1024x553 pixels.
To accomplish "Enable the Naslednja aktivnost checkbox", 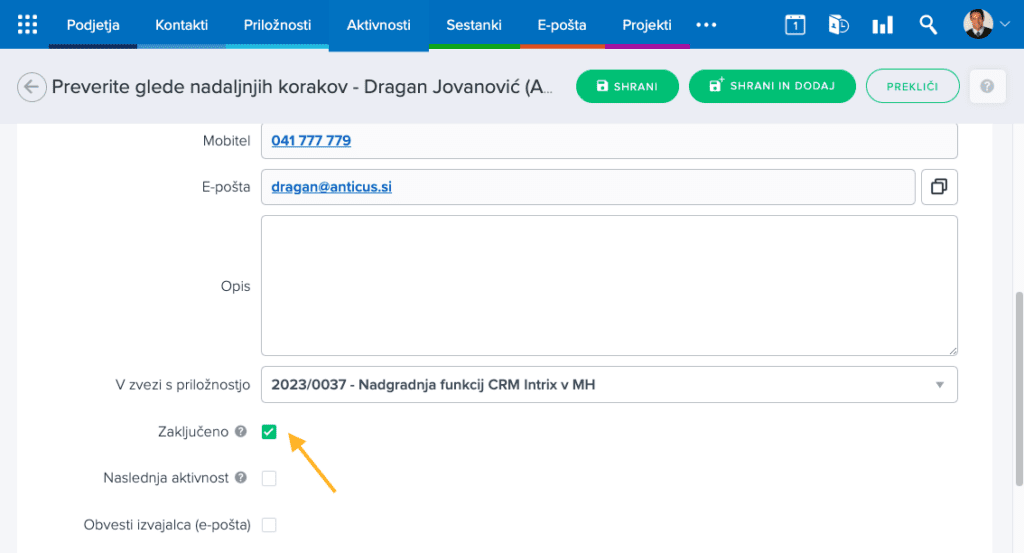I will coord(269,478).
